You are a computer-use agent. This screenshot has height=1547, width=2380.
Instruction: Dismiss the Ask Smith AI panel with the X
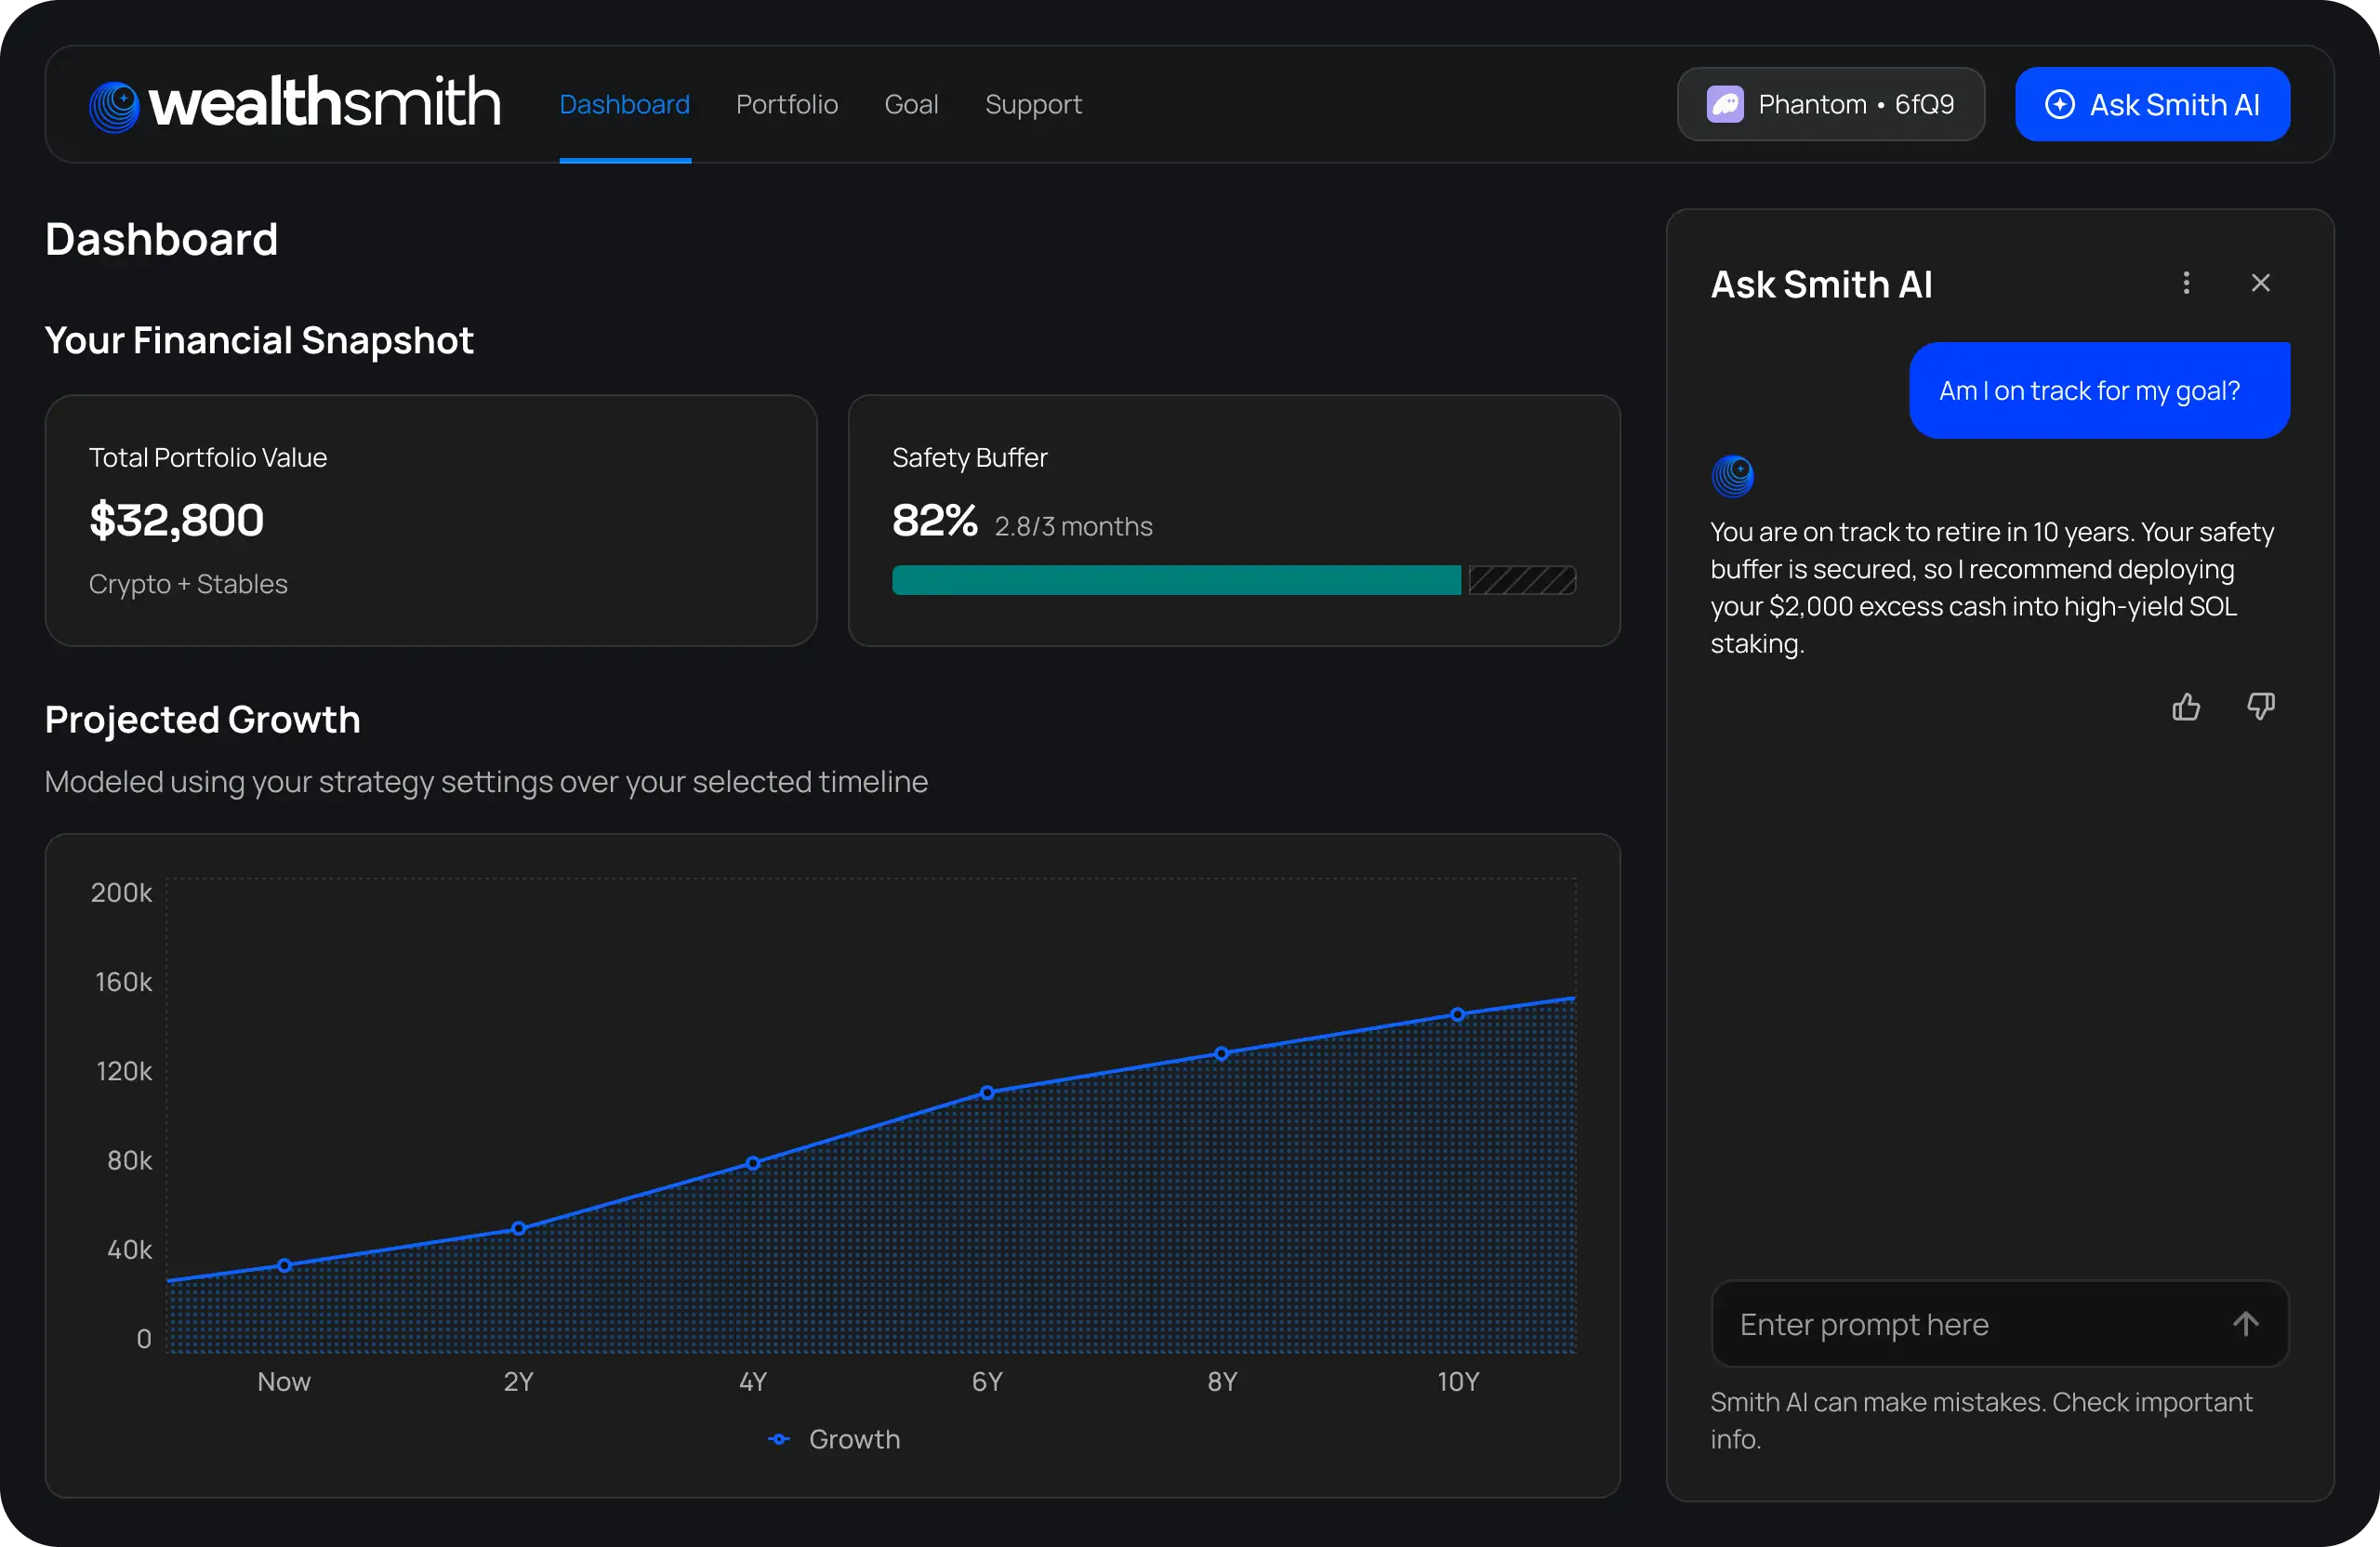2261,283
